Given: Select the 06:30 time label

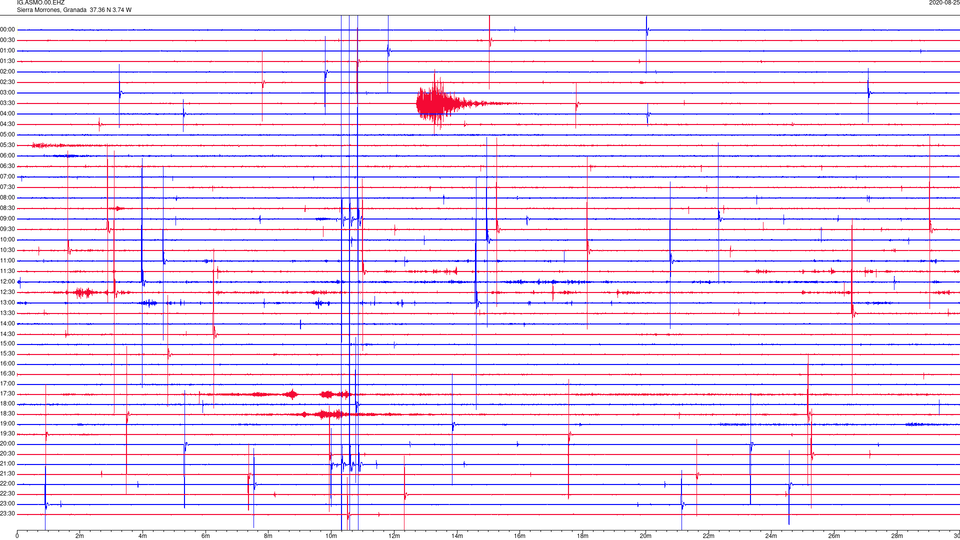Looking at the screenshot, I should tap(8, 166).
